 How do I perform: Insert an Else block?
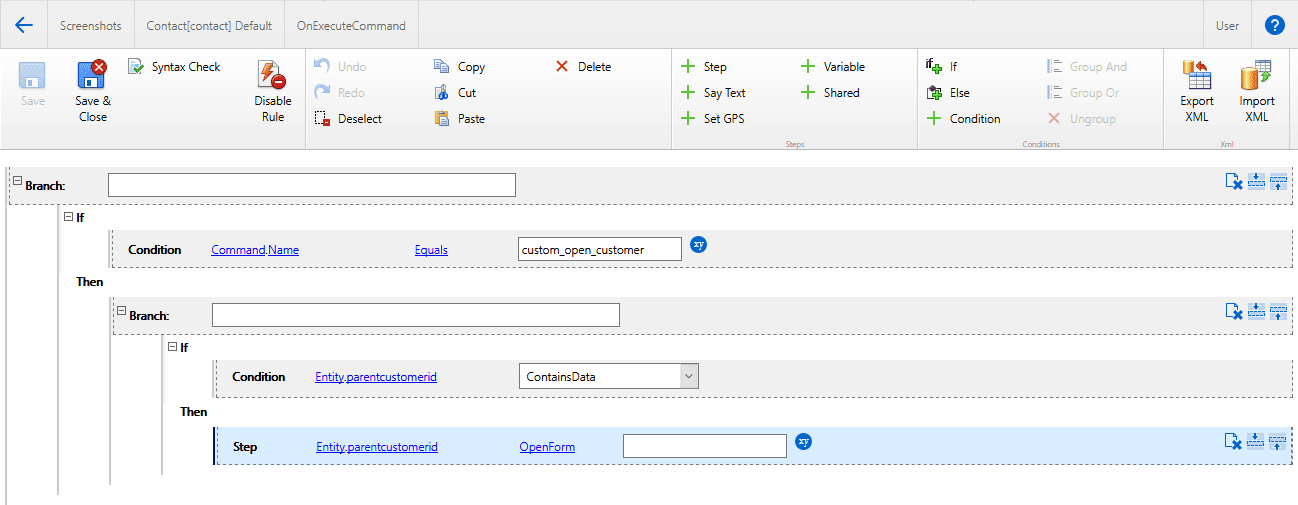(948, 93)
